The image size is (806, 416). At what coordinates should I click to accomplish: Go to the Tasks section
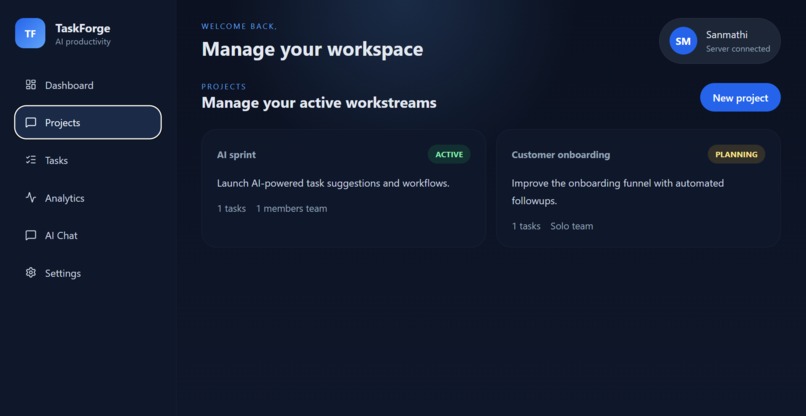click(88, 160)
